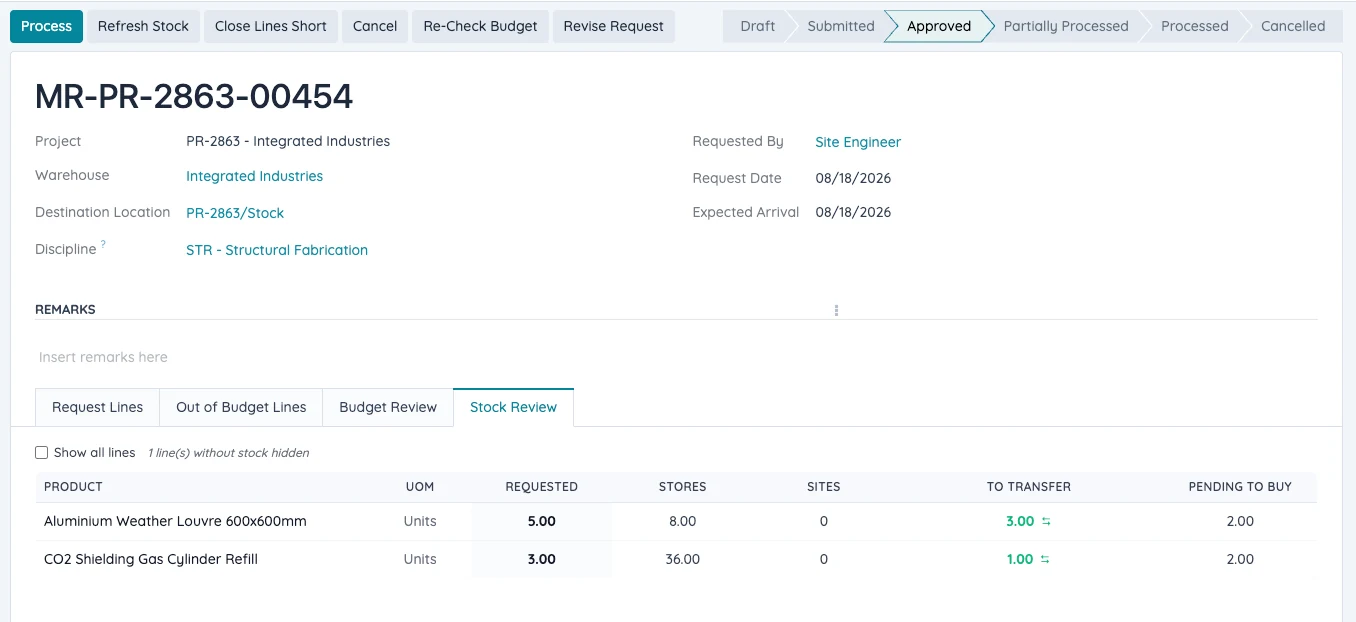Select the Cancelled status stage
The height and width of the screenshot is (622, 1356).
[1293, 26]
